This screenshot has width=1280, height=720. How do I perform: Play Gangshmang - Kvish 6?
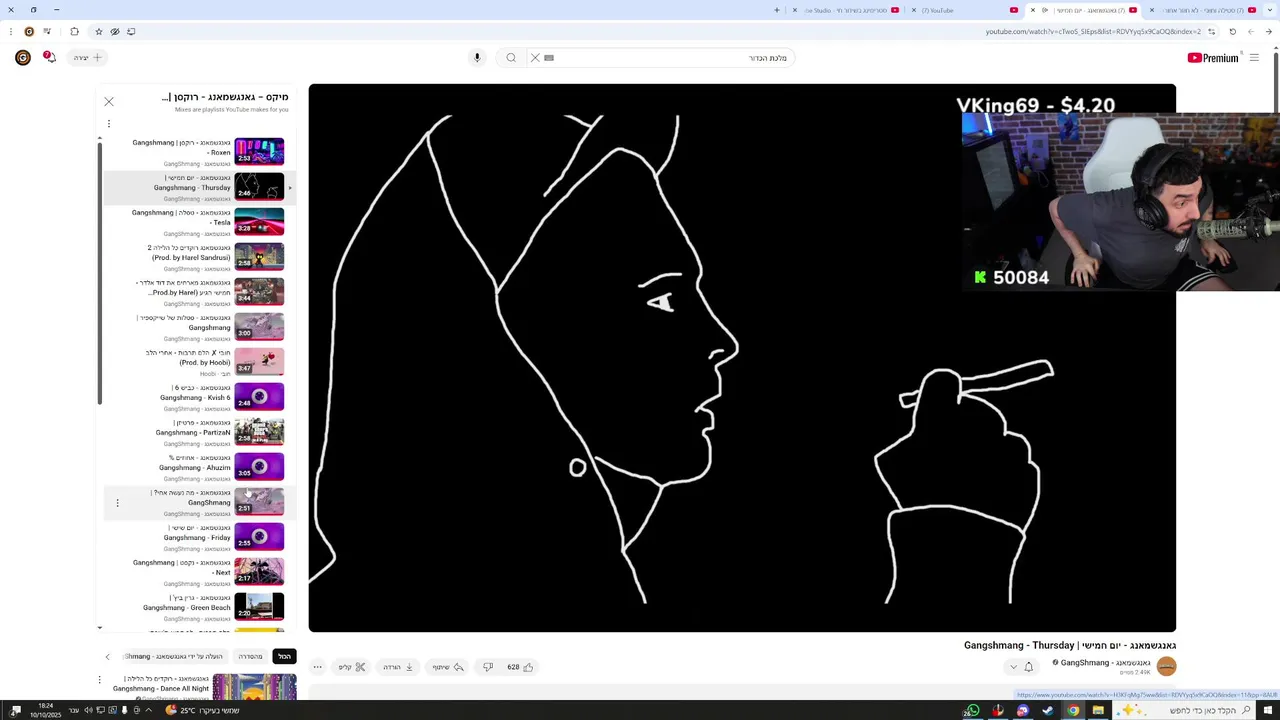click(198, 397)
